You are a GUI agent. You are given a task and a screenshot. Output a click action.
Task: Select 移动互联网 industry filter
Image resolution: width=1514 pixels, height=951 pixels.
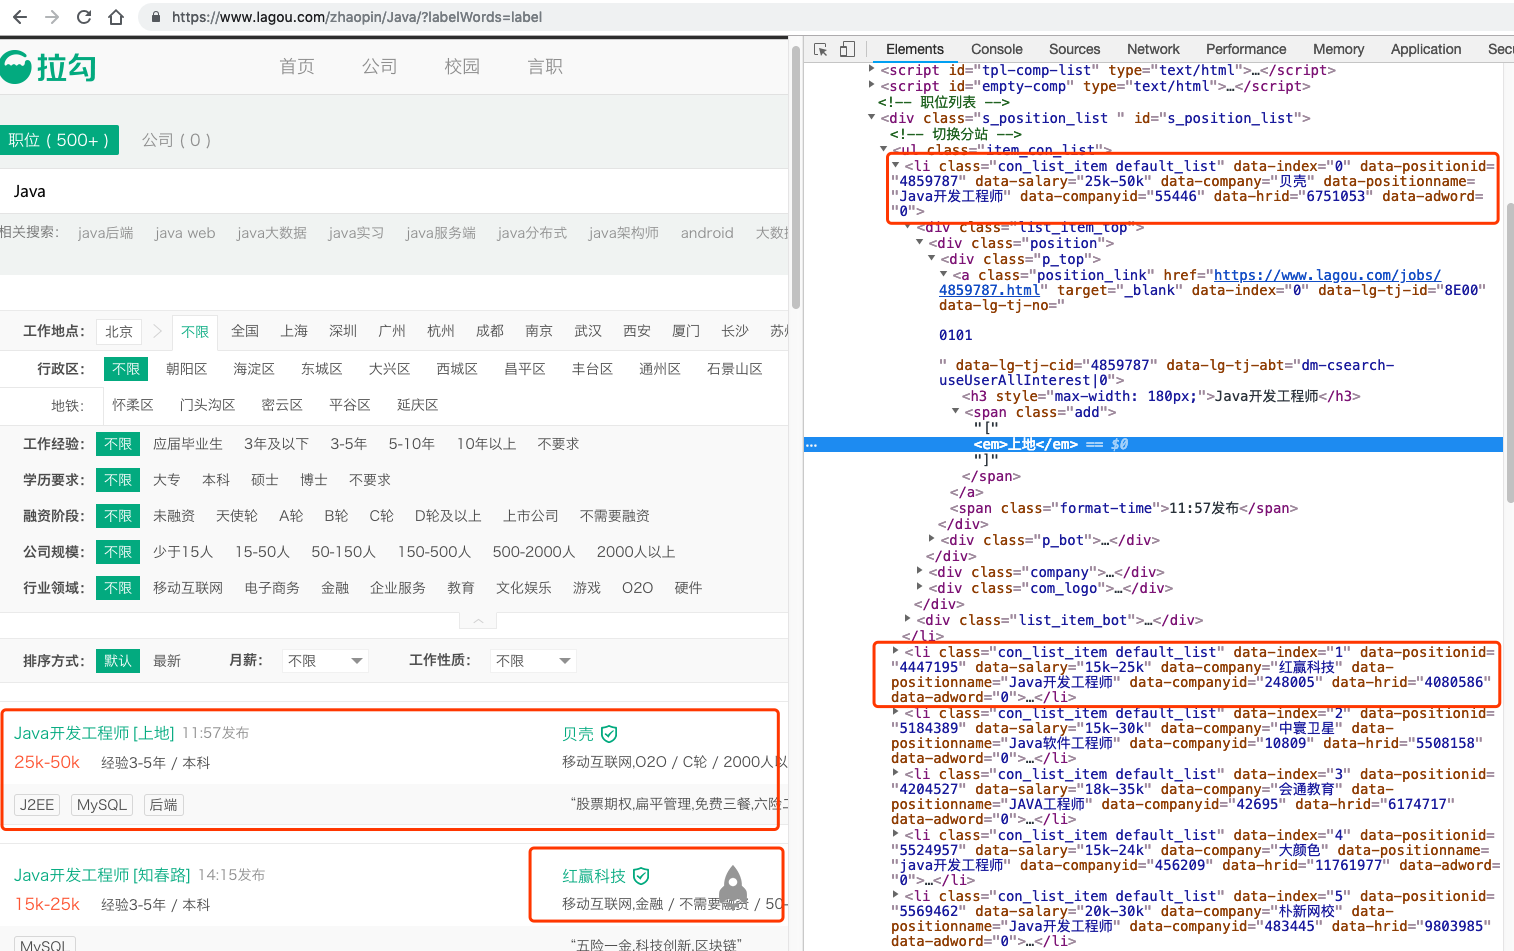point(188,588)
